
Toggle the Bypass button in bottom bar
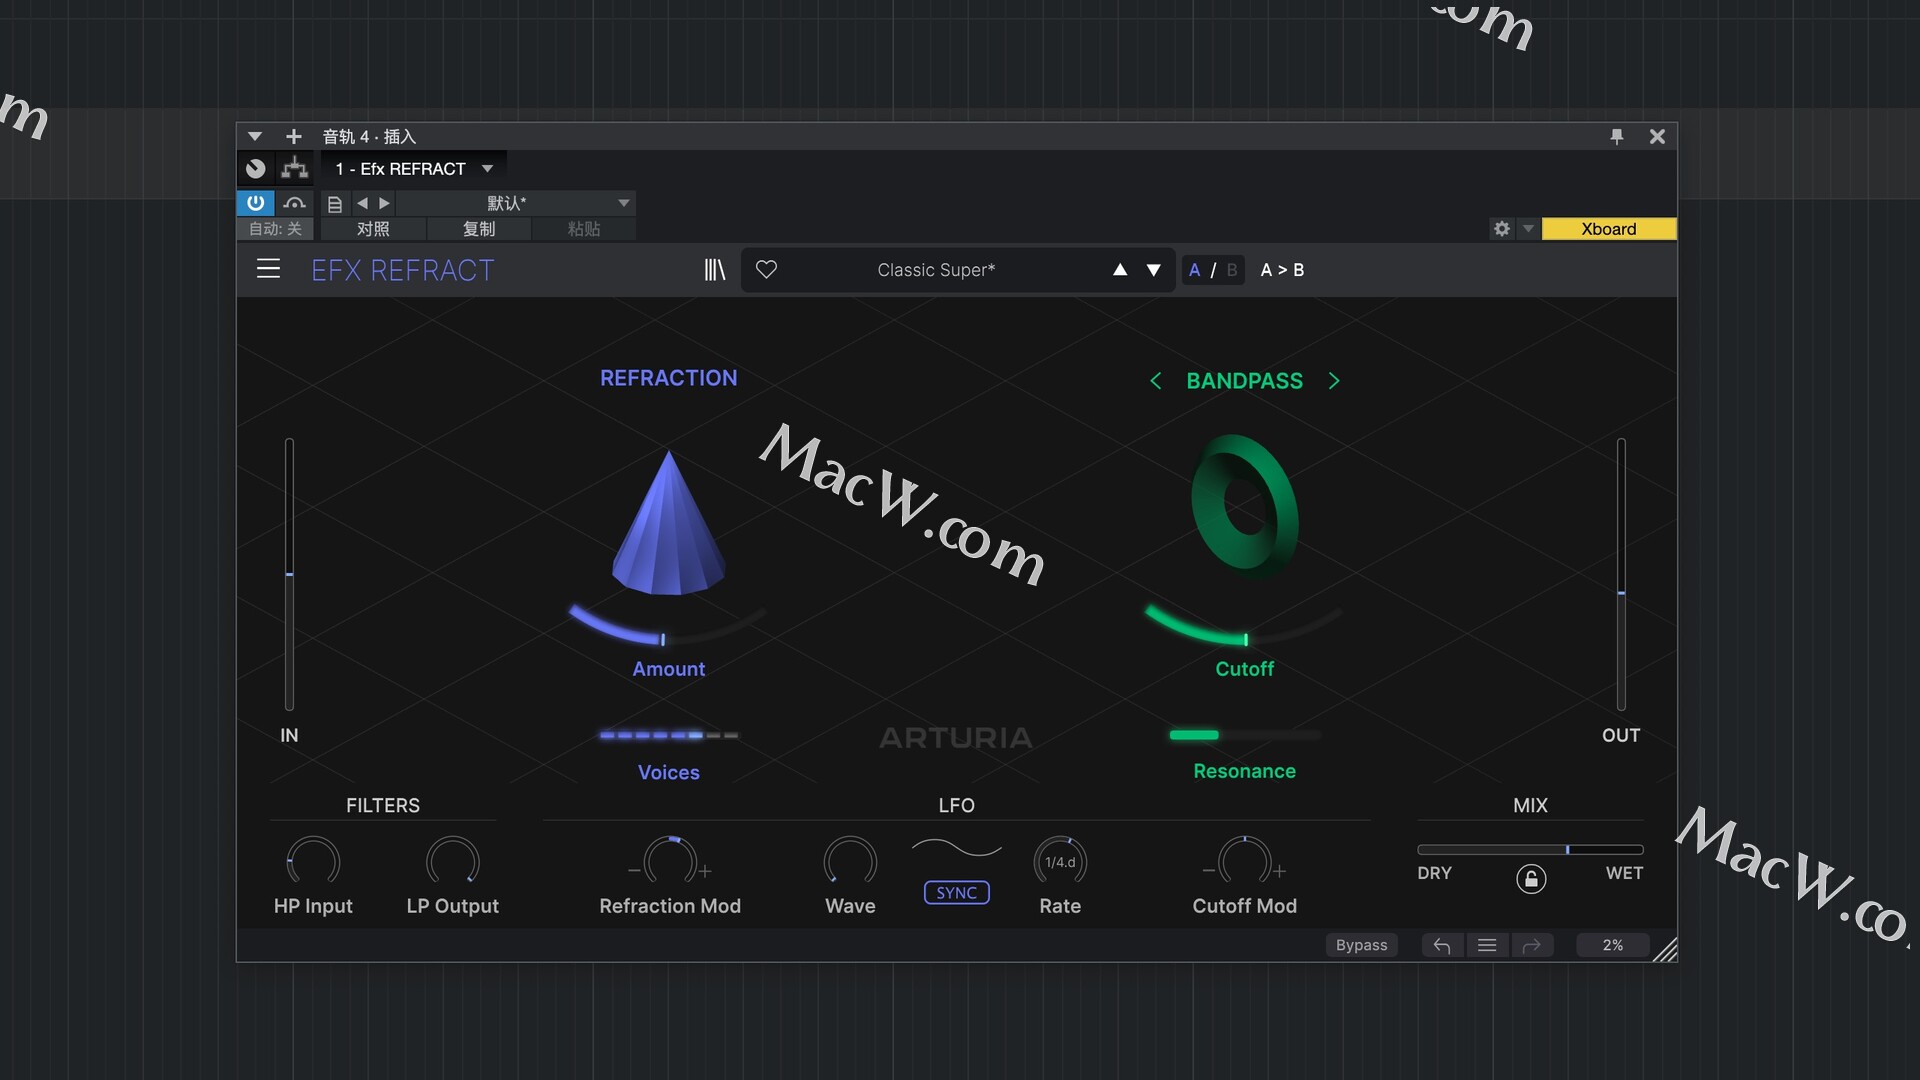pos(1361,945)
